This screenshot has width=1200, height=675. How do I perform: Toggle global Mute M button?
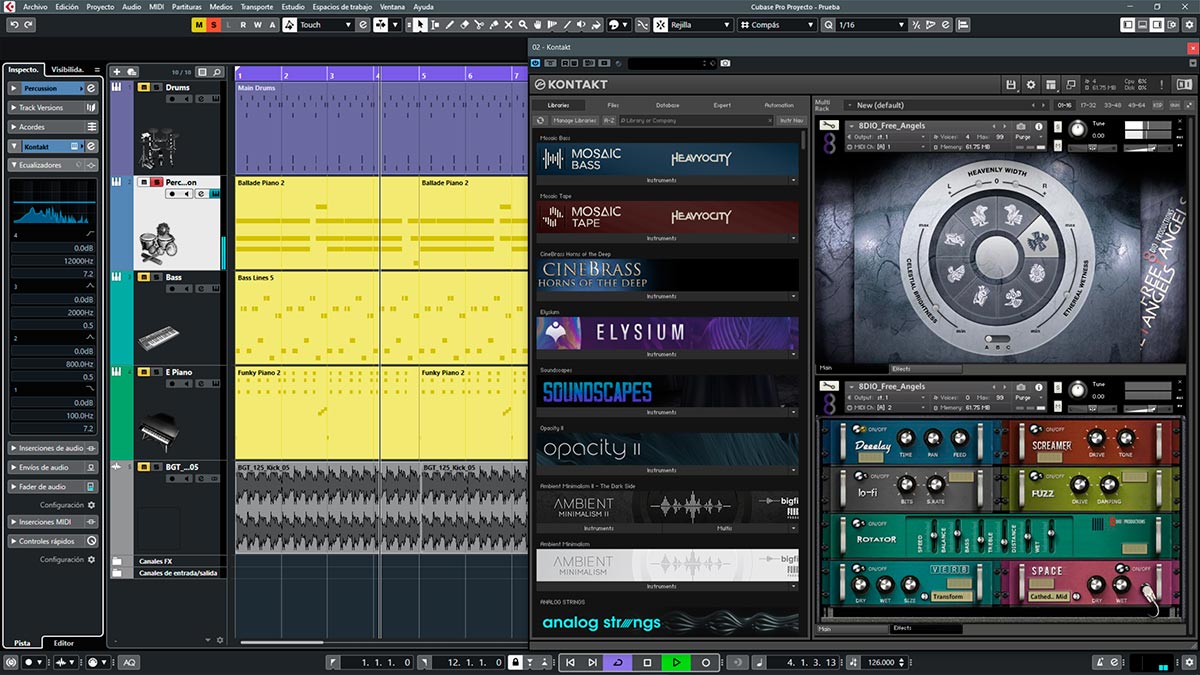coord(200,25)
